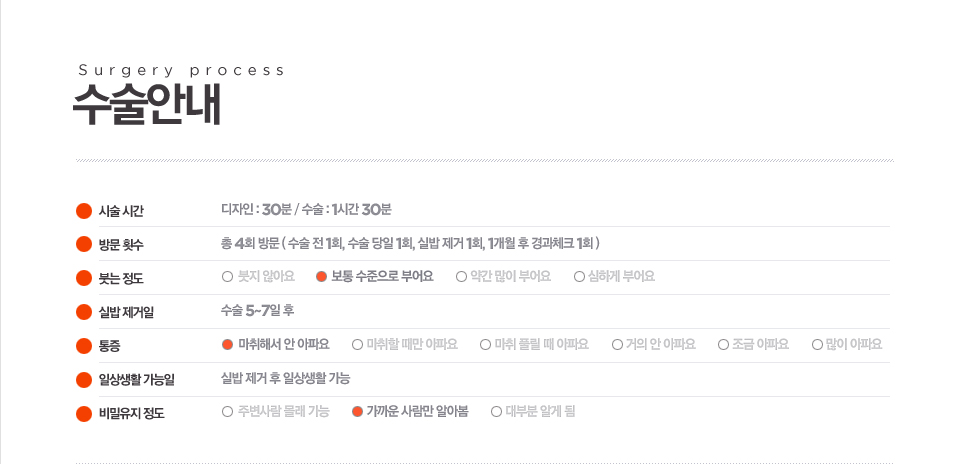Click the orange bullet beside 방문 횟수

tap(84, 244)
